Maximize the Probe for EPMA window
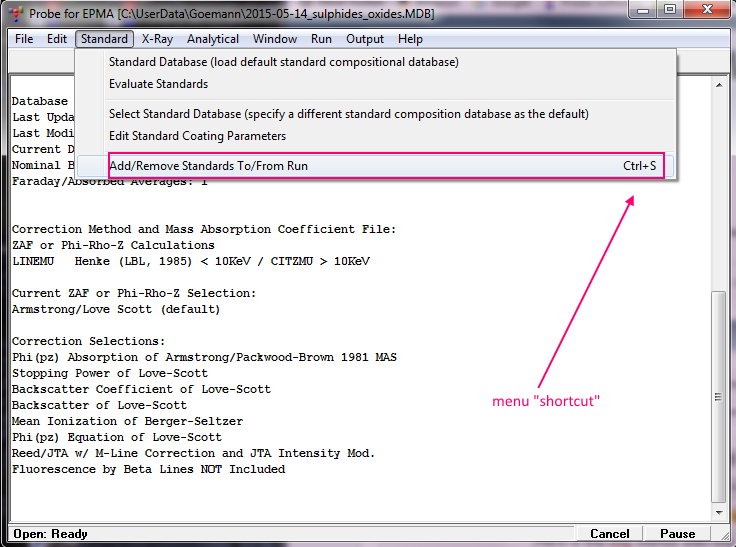This screenshot has width=736, height=547. [x=669, y=10]
